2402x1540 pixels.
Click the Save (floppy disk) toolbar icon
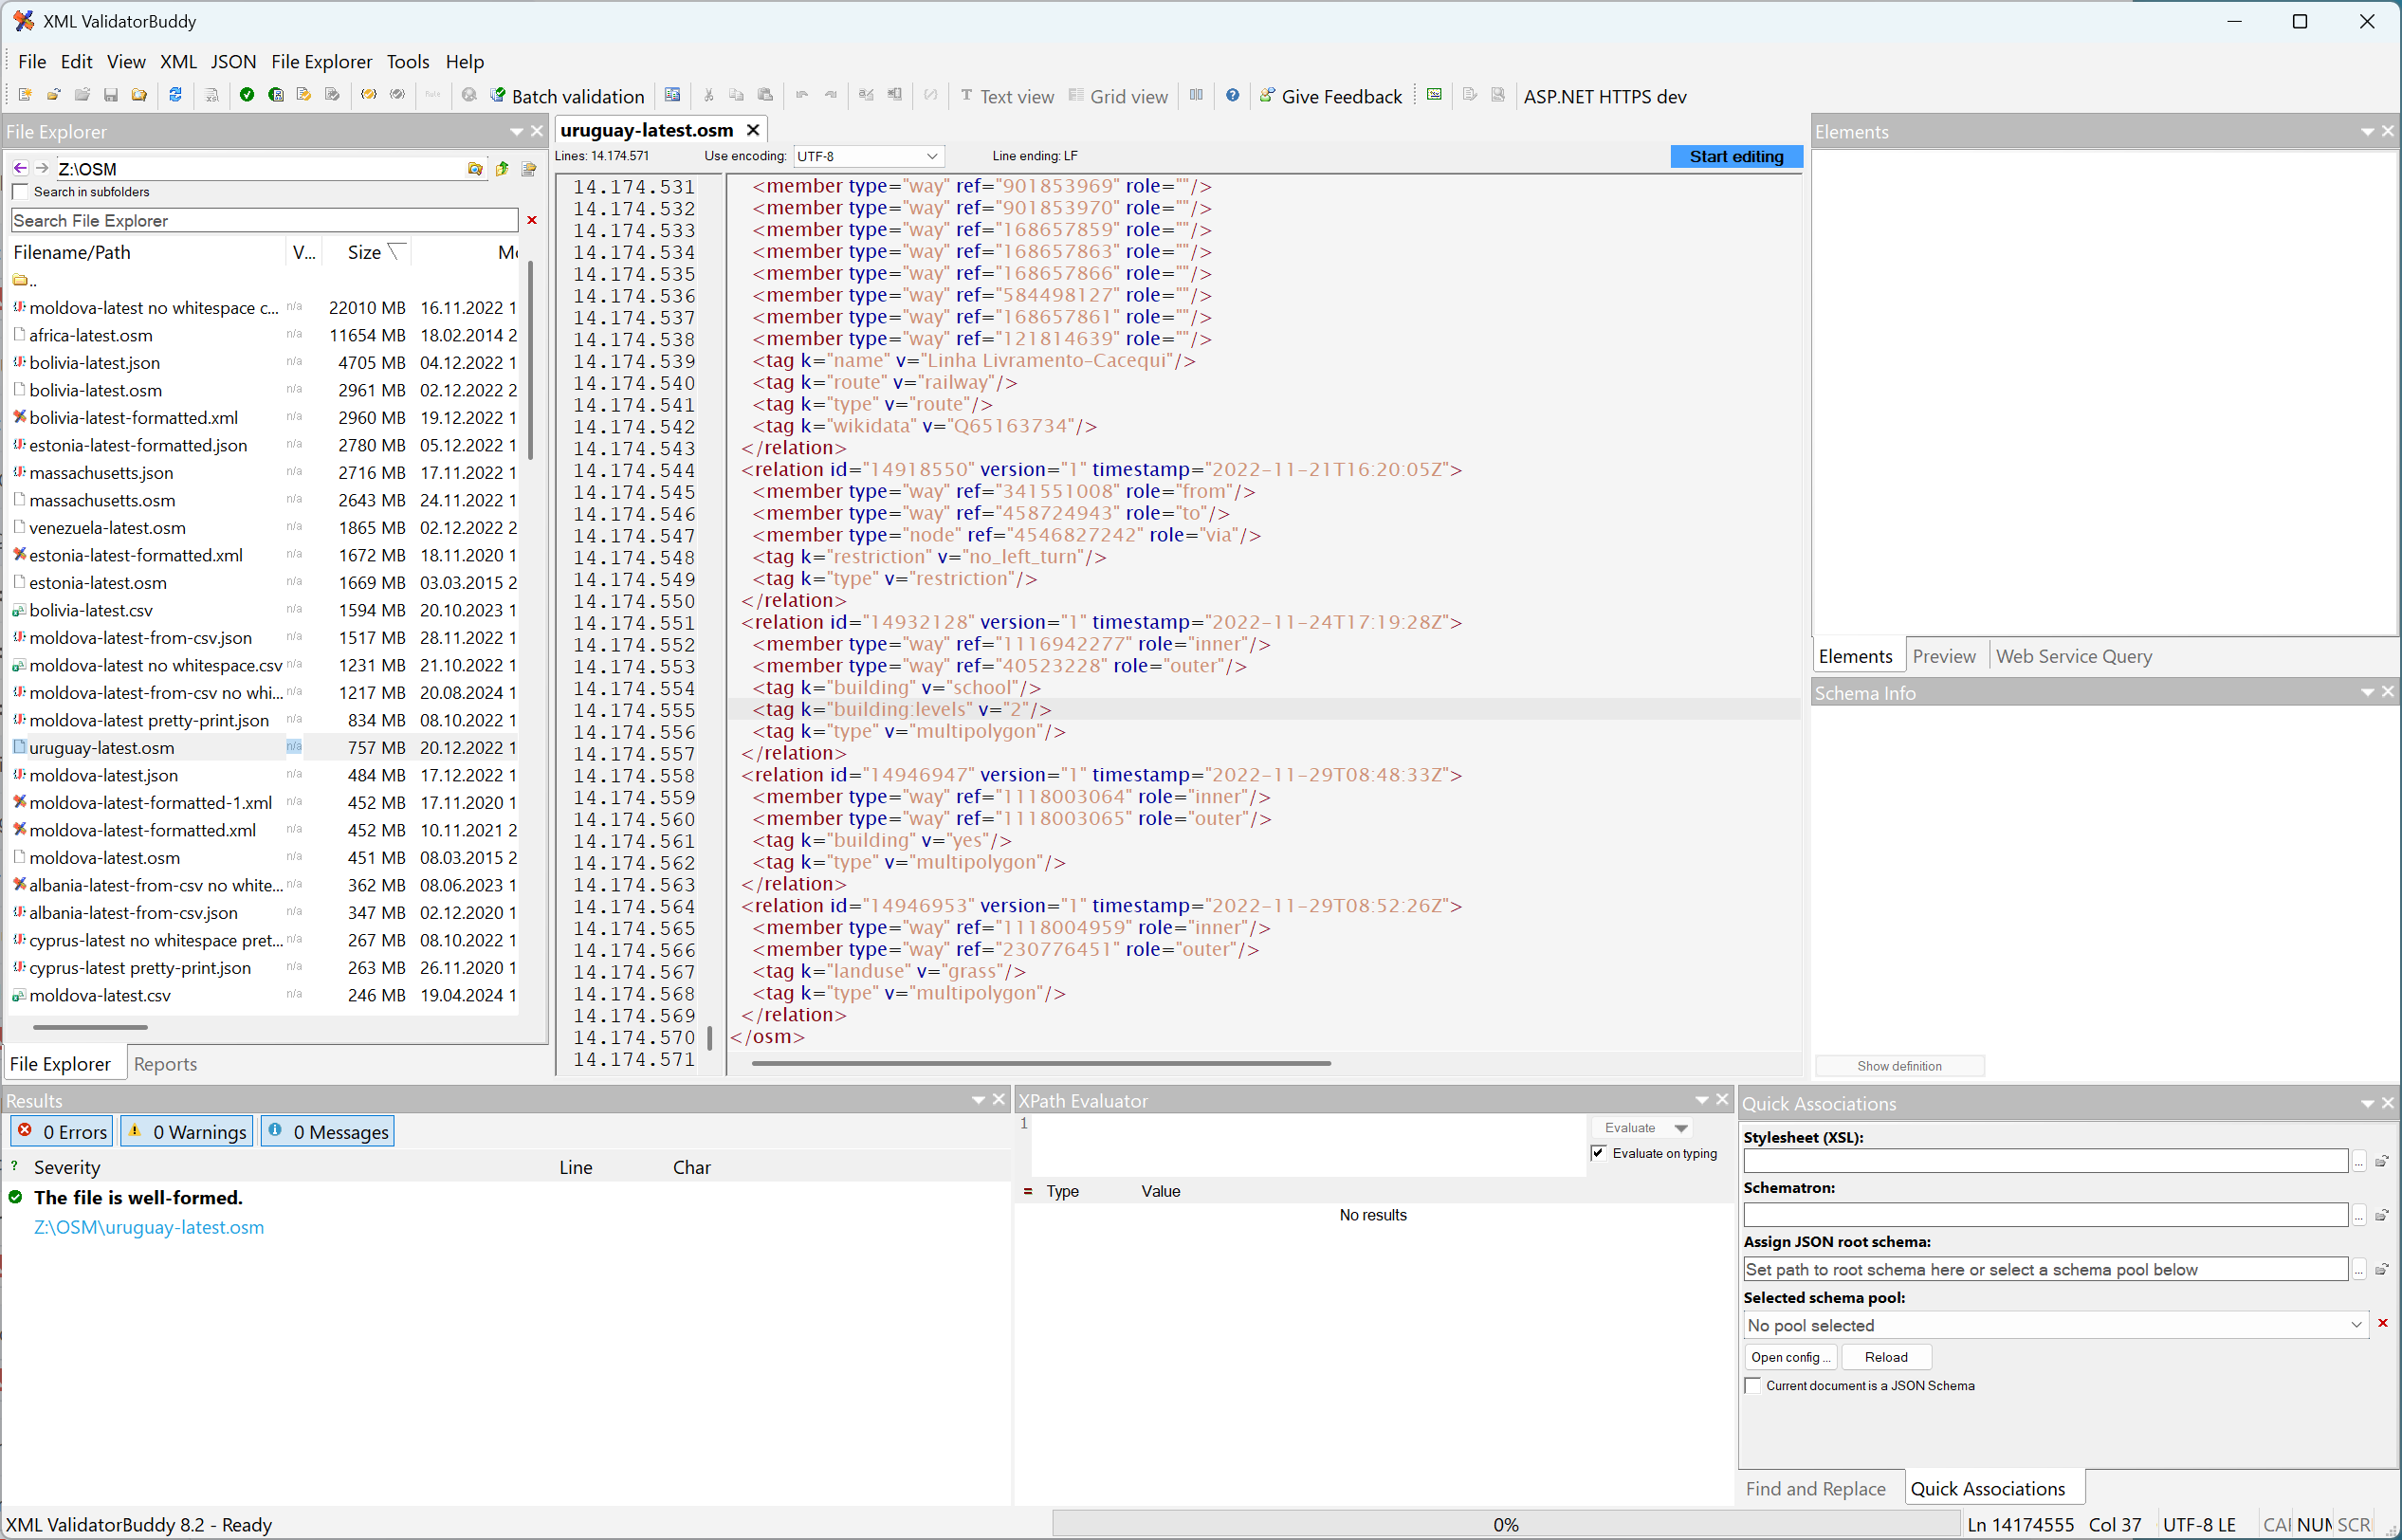[x=111, y=95]
